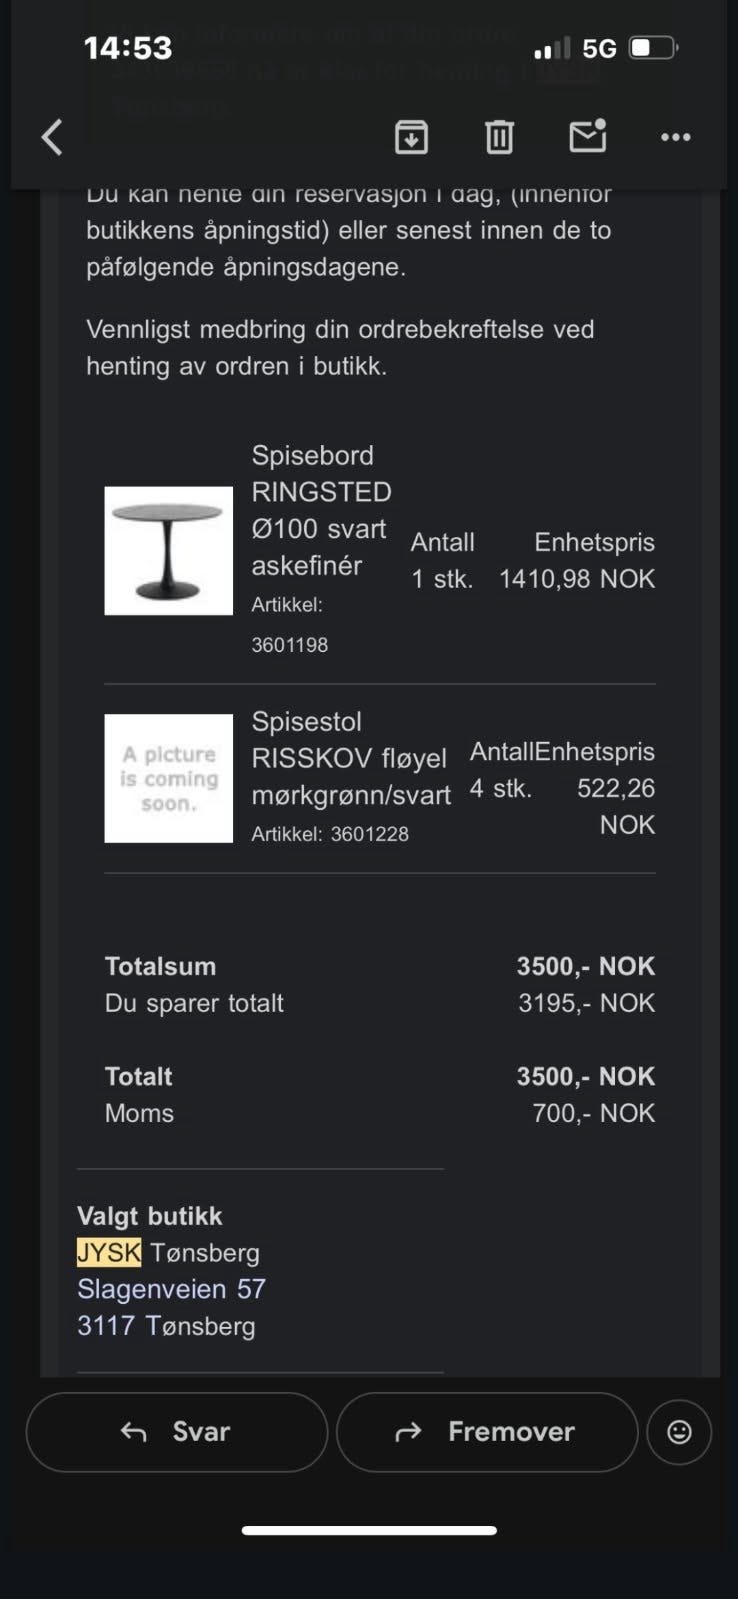The image size is (738, 1599).
Task: Tap the 'A picture is coming soon' placeholder
Action: click(x=168, y=778)
